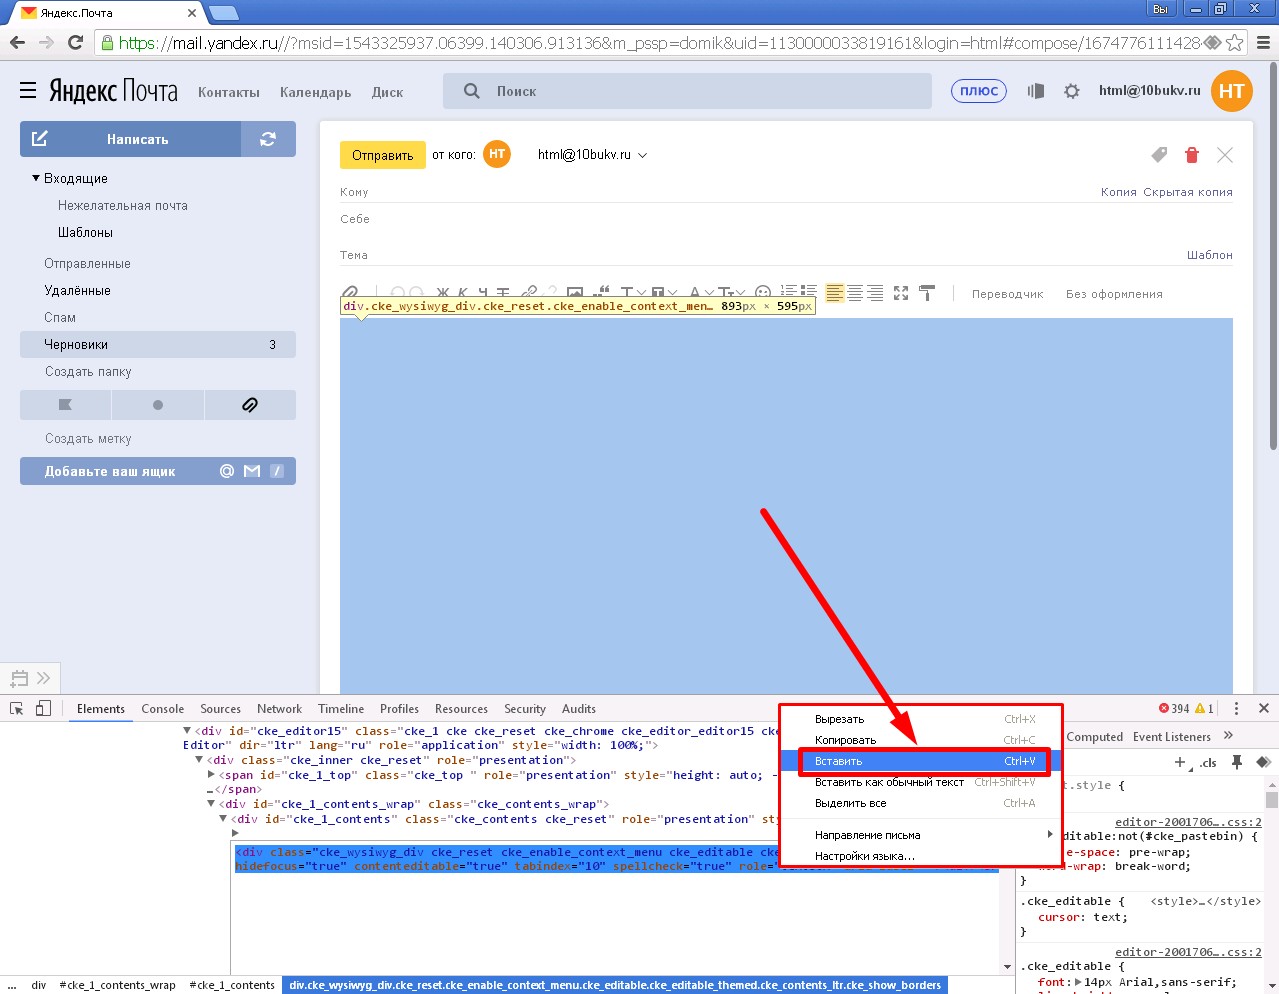Collapse the div cke_1_contents node

click(x=223, y=819)
